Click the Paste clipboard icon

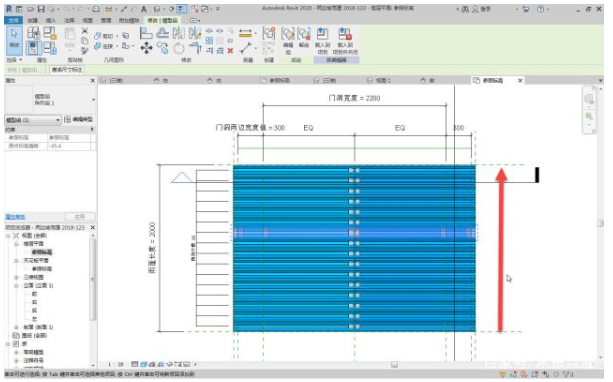(x=70, y=34)
